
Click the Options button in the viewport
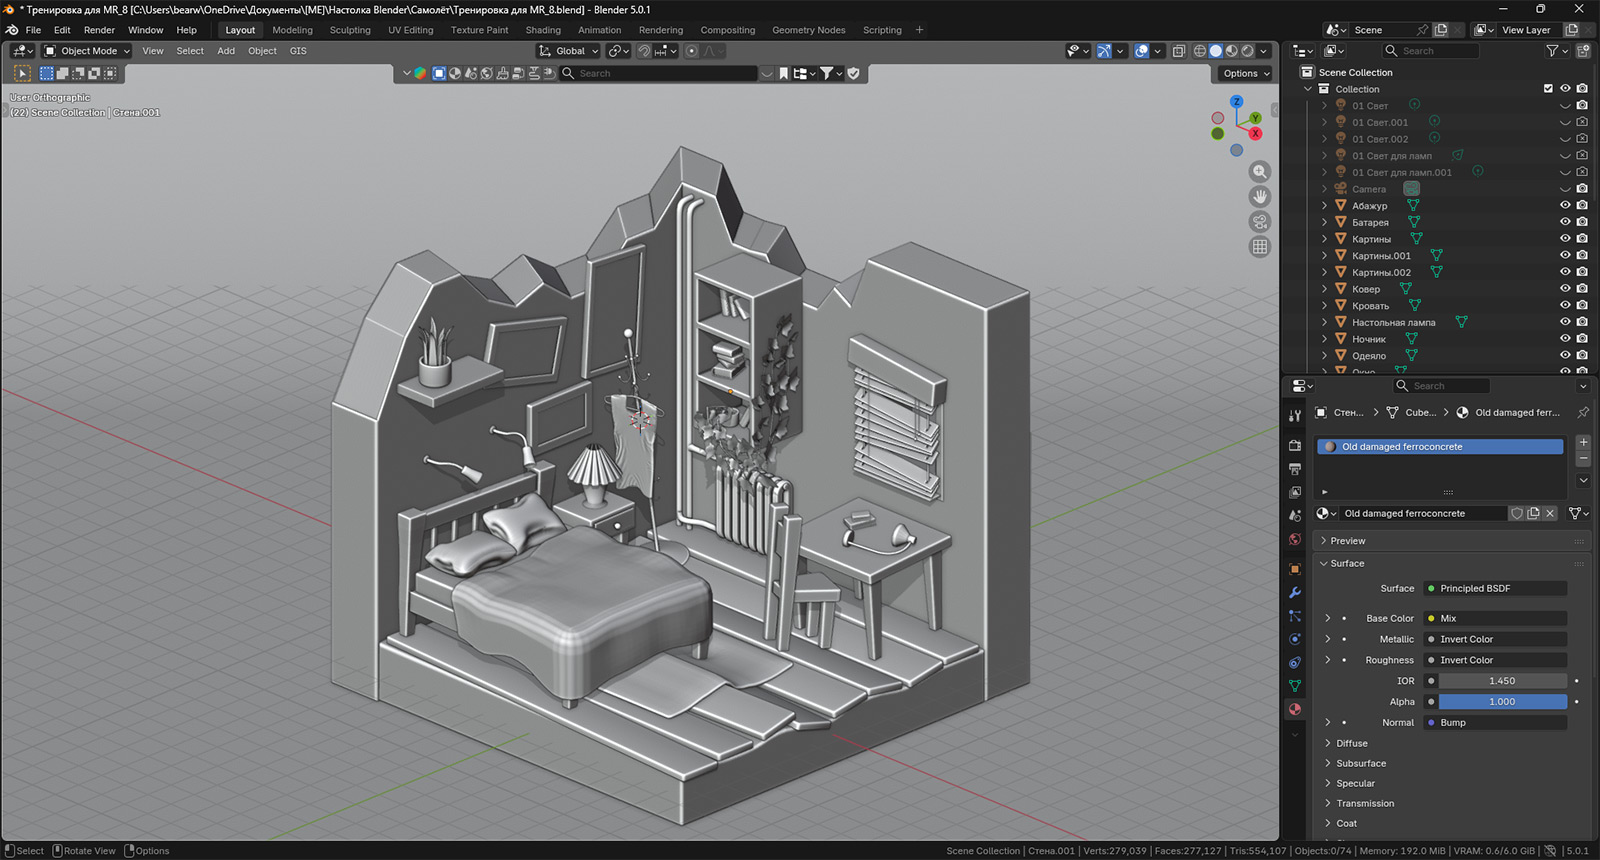coord(1245,73)
